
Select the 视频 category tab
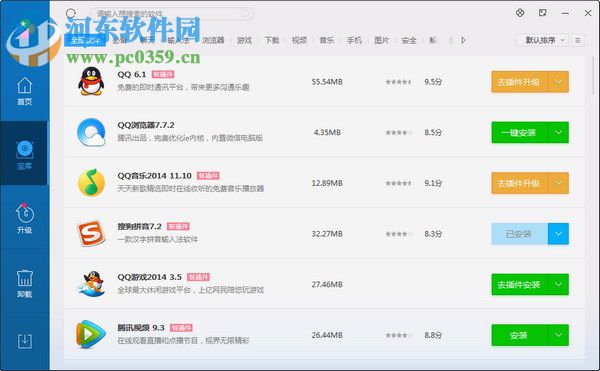click(x=299, y=40)
